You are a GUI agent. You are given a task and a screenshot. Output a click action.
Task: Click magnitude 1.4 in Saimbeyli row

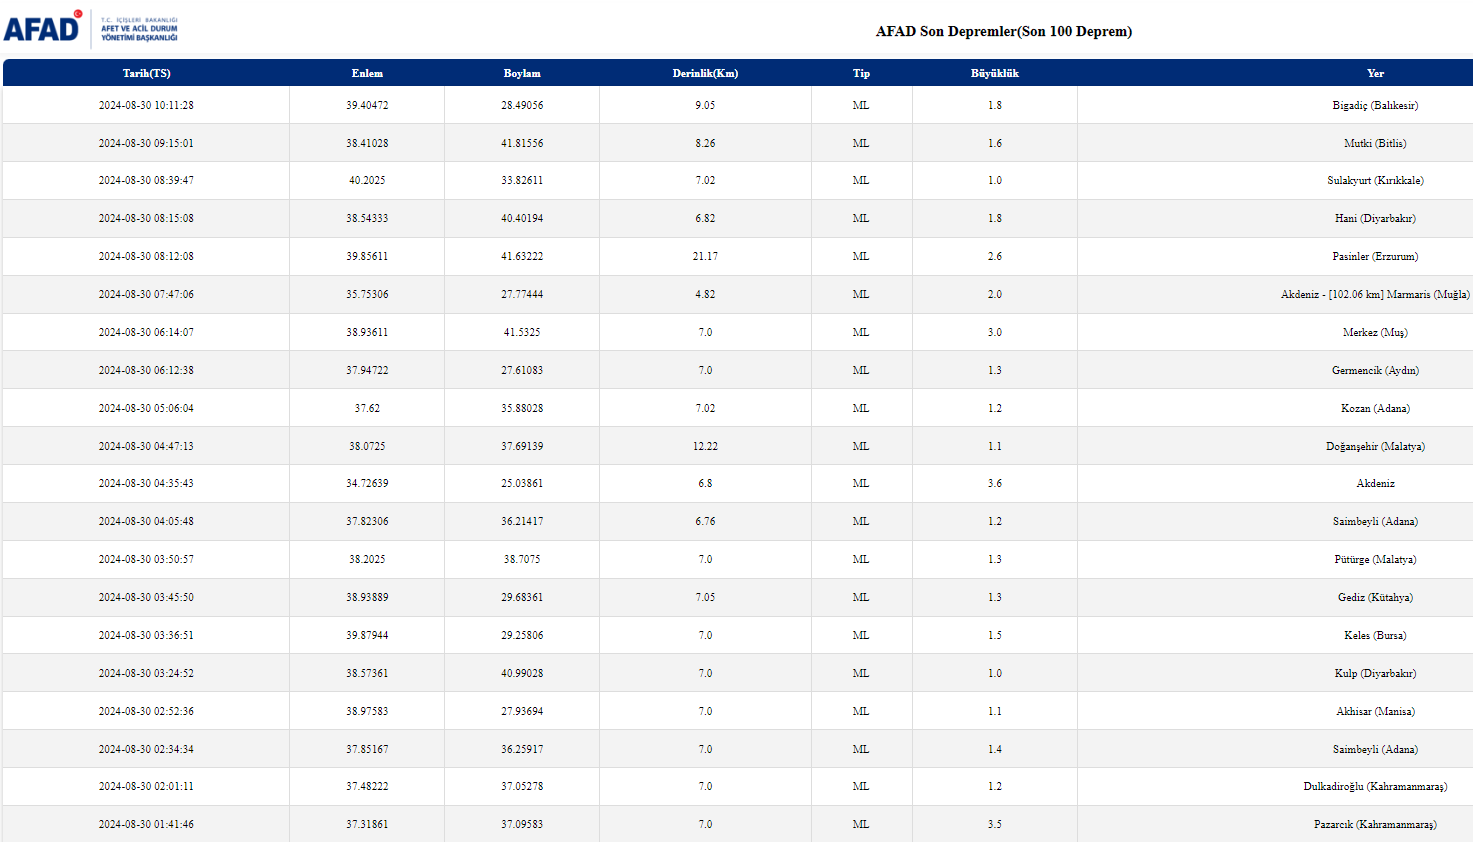point(994,749)
